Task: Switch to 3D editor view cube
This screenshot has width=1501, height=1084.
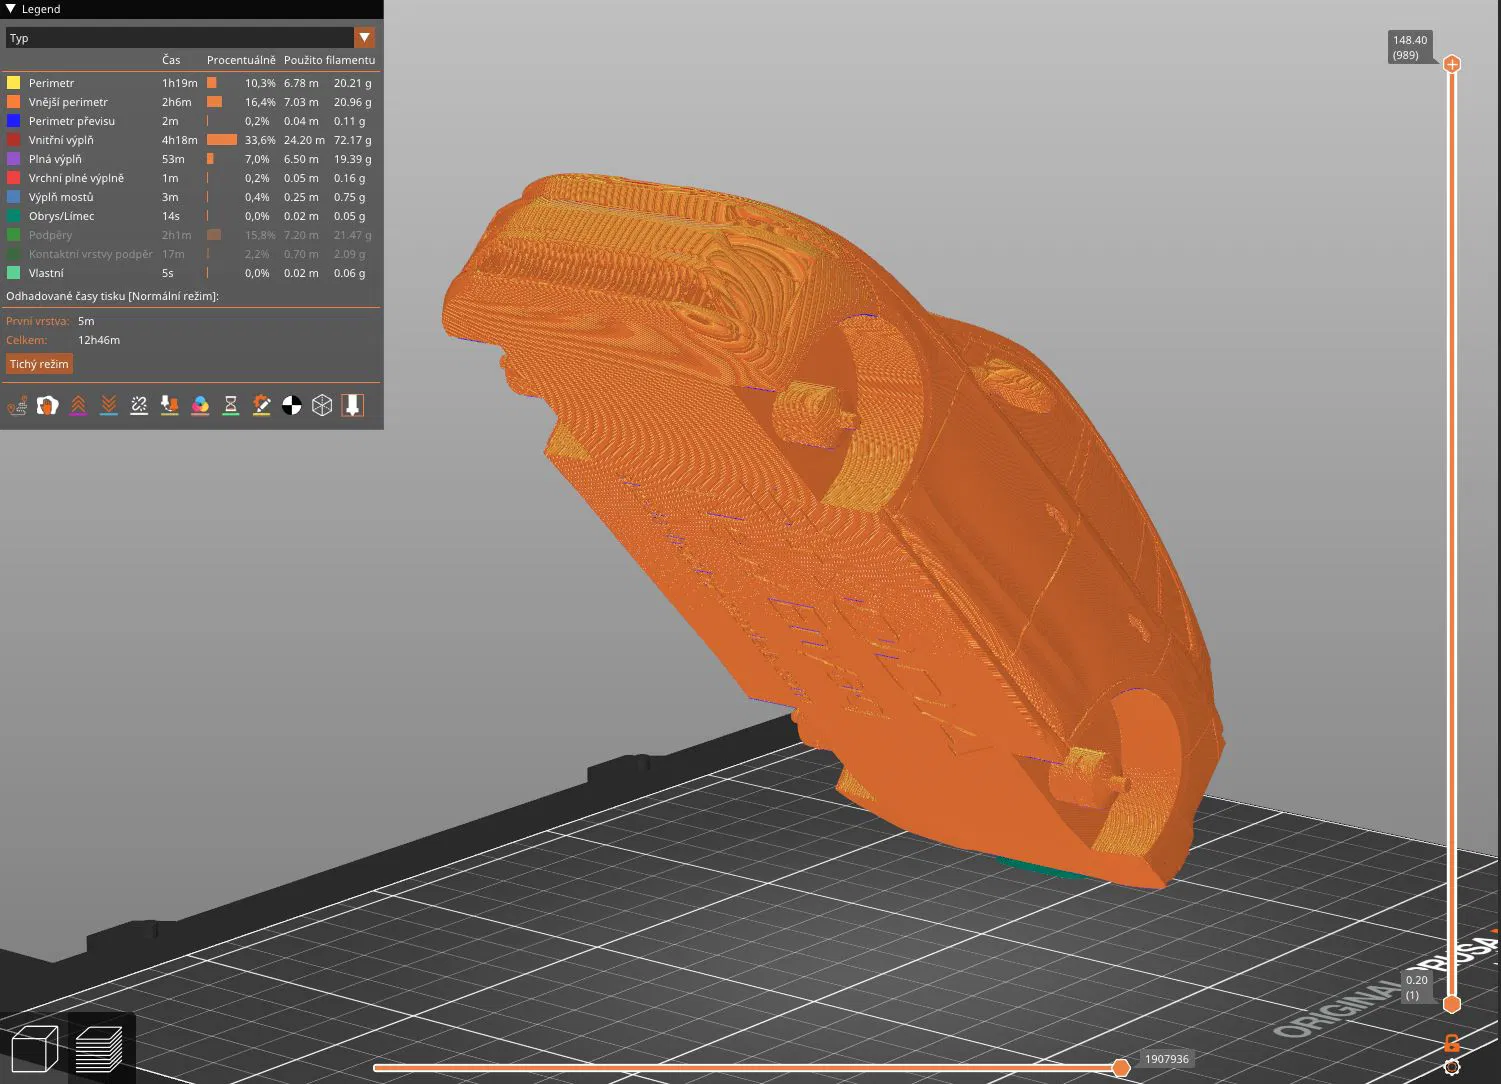Action: coord(34,1049)
